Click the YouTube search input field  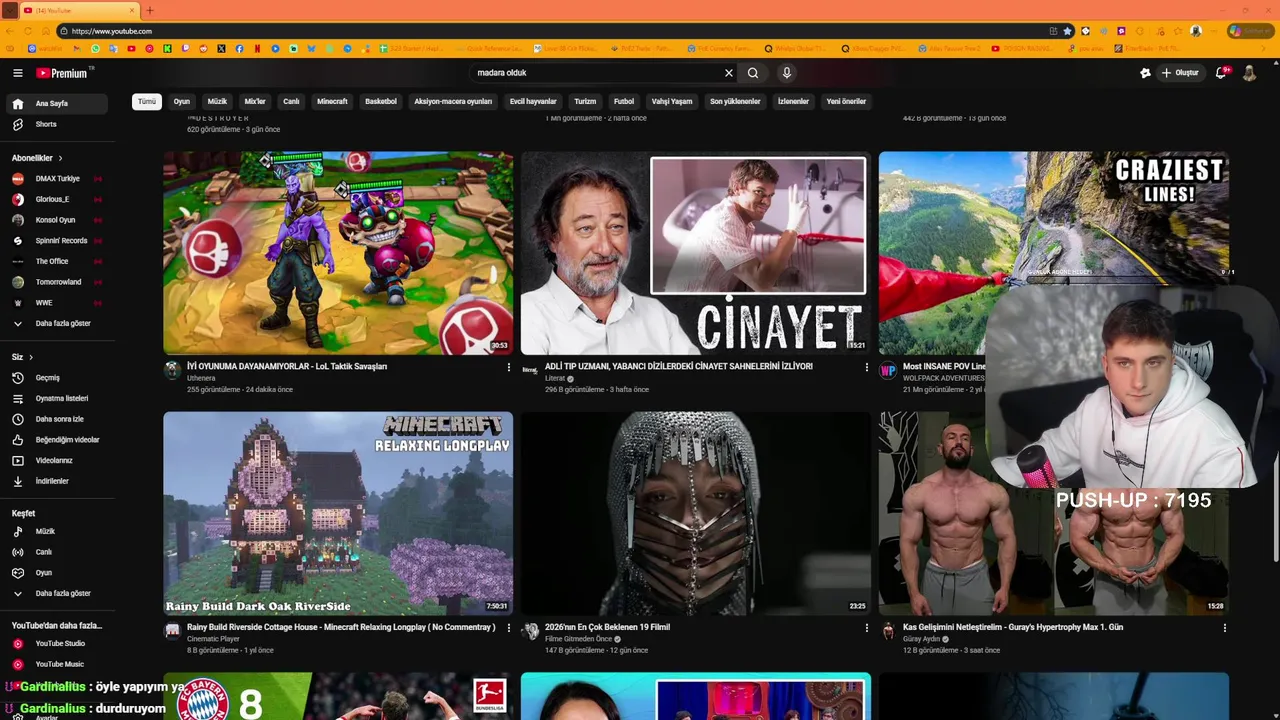pyautogui.click(x=596, y=73)
